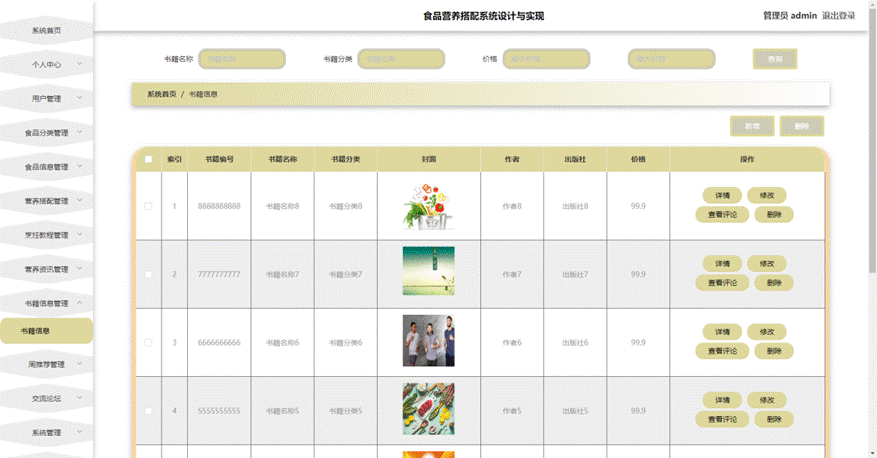
Task: Go to 系统首页 in sidebar
Action: [x=46, y=31]
